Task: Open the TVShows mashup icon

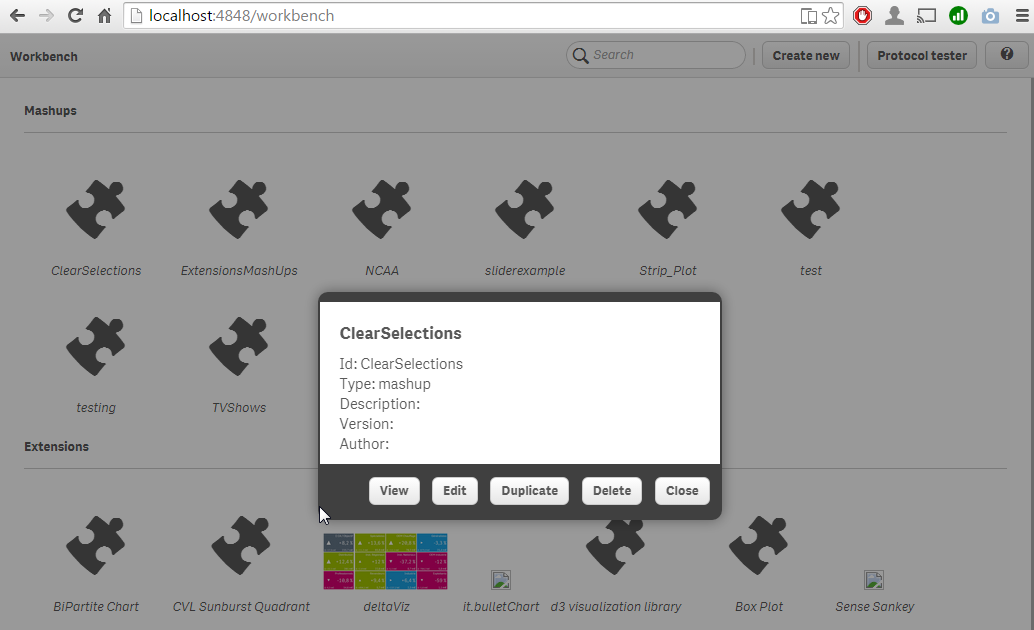Action: [239, 346]
